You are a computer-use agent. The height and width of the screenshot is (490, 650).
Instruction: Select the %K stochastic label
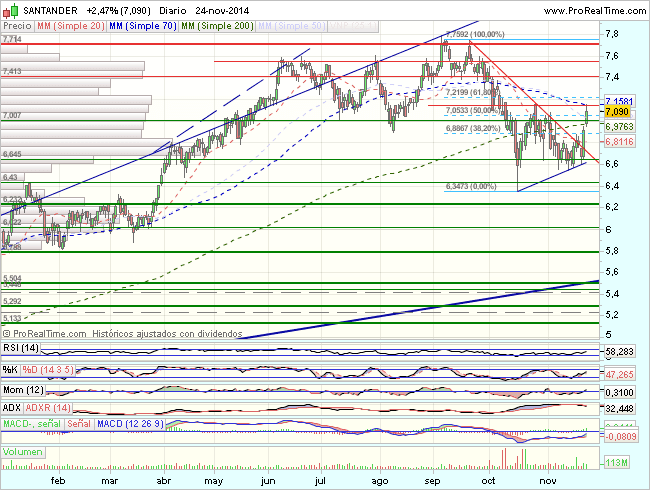coord(10,369)
